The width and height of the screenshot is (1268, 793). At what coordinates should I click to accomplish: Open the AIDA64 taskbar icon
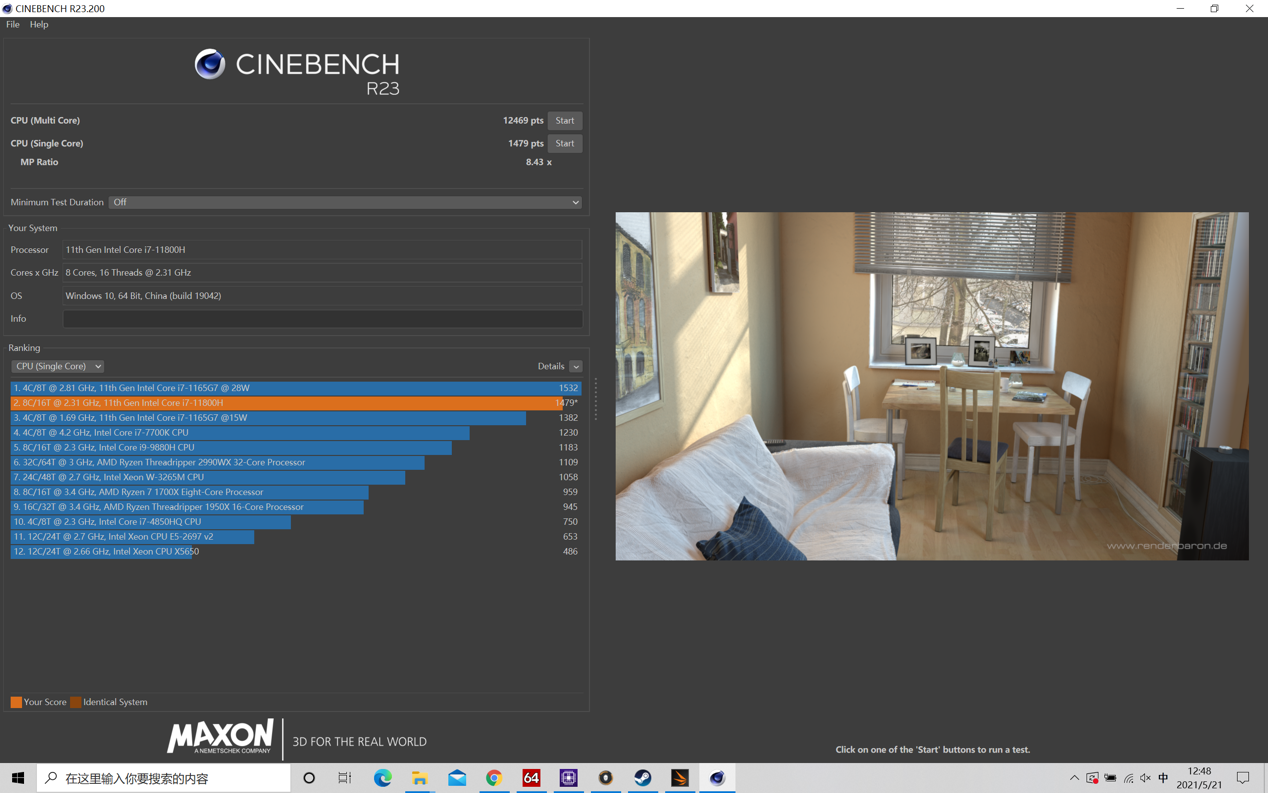click(531, 778)
